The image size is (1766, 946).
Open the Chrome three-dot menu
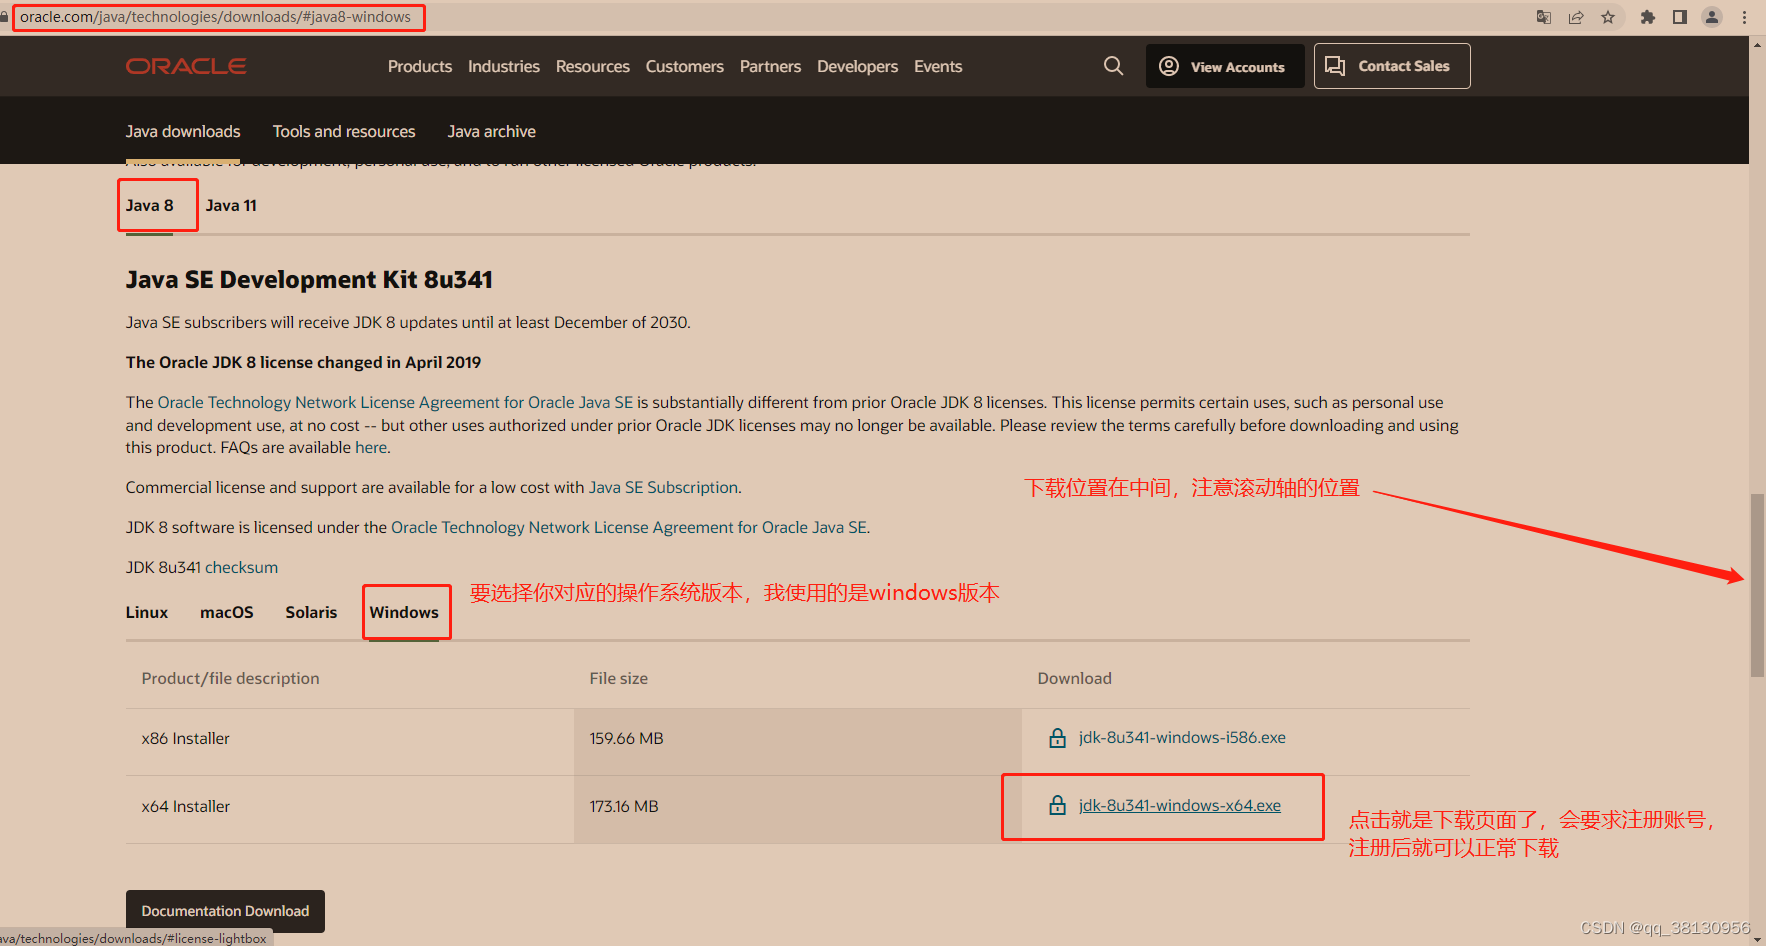1744,17
